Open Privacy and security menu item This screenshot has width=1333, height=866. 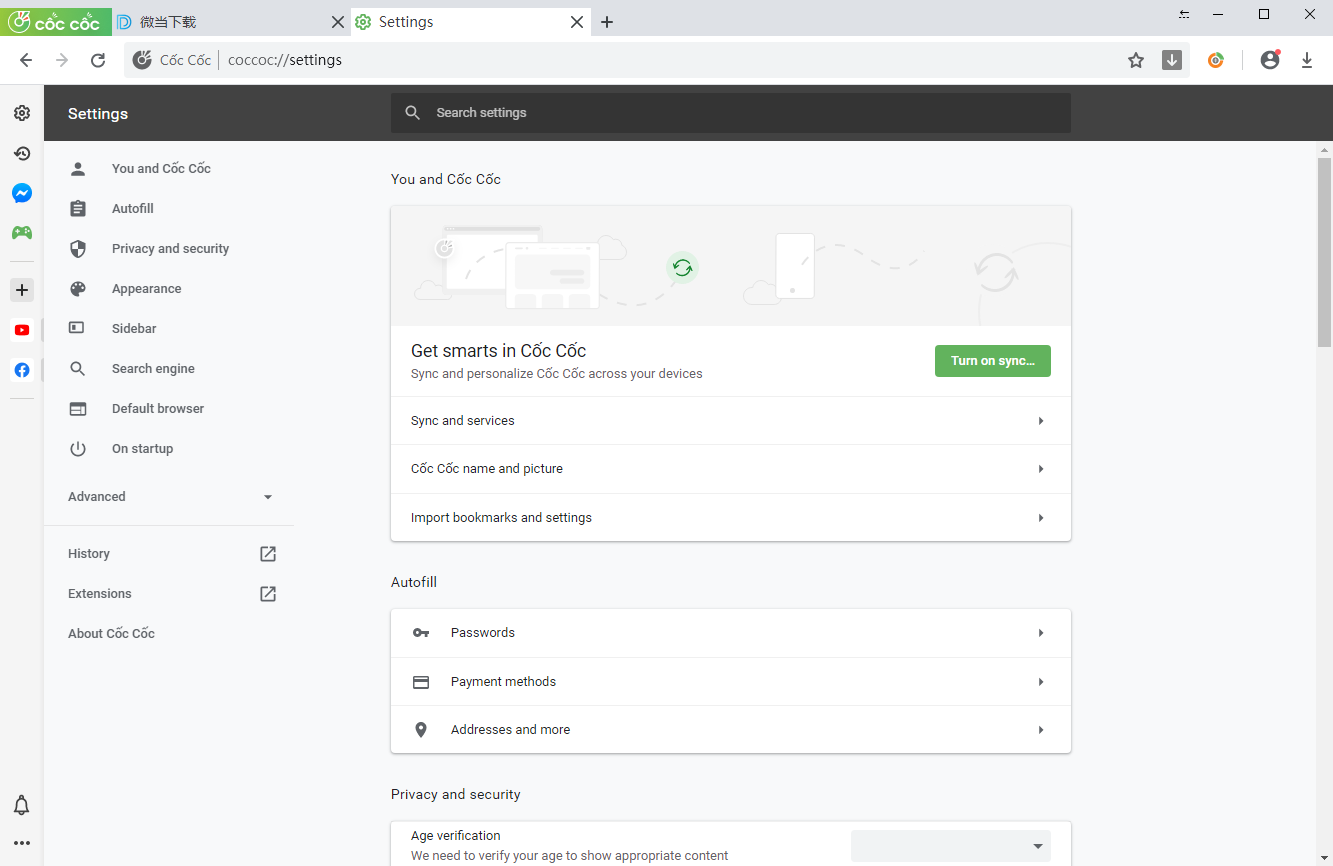(x=168, y=249)
